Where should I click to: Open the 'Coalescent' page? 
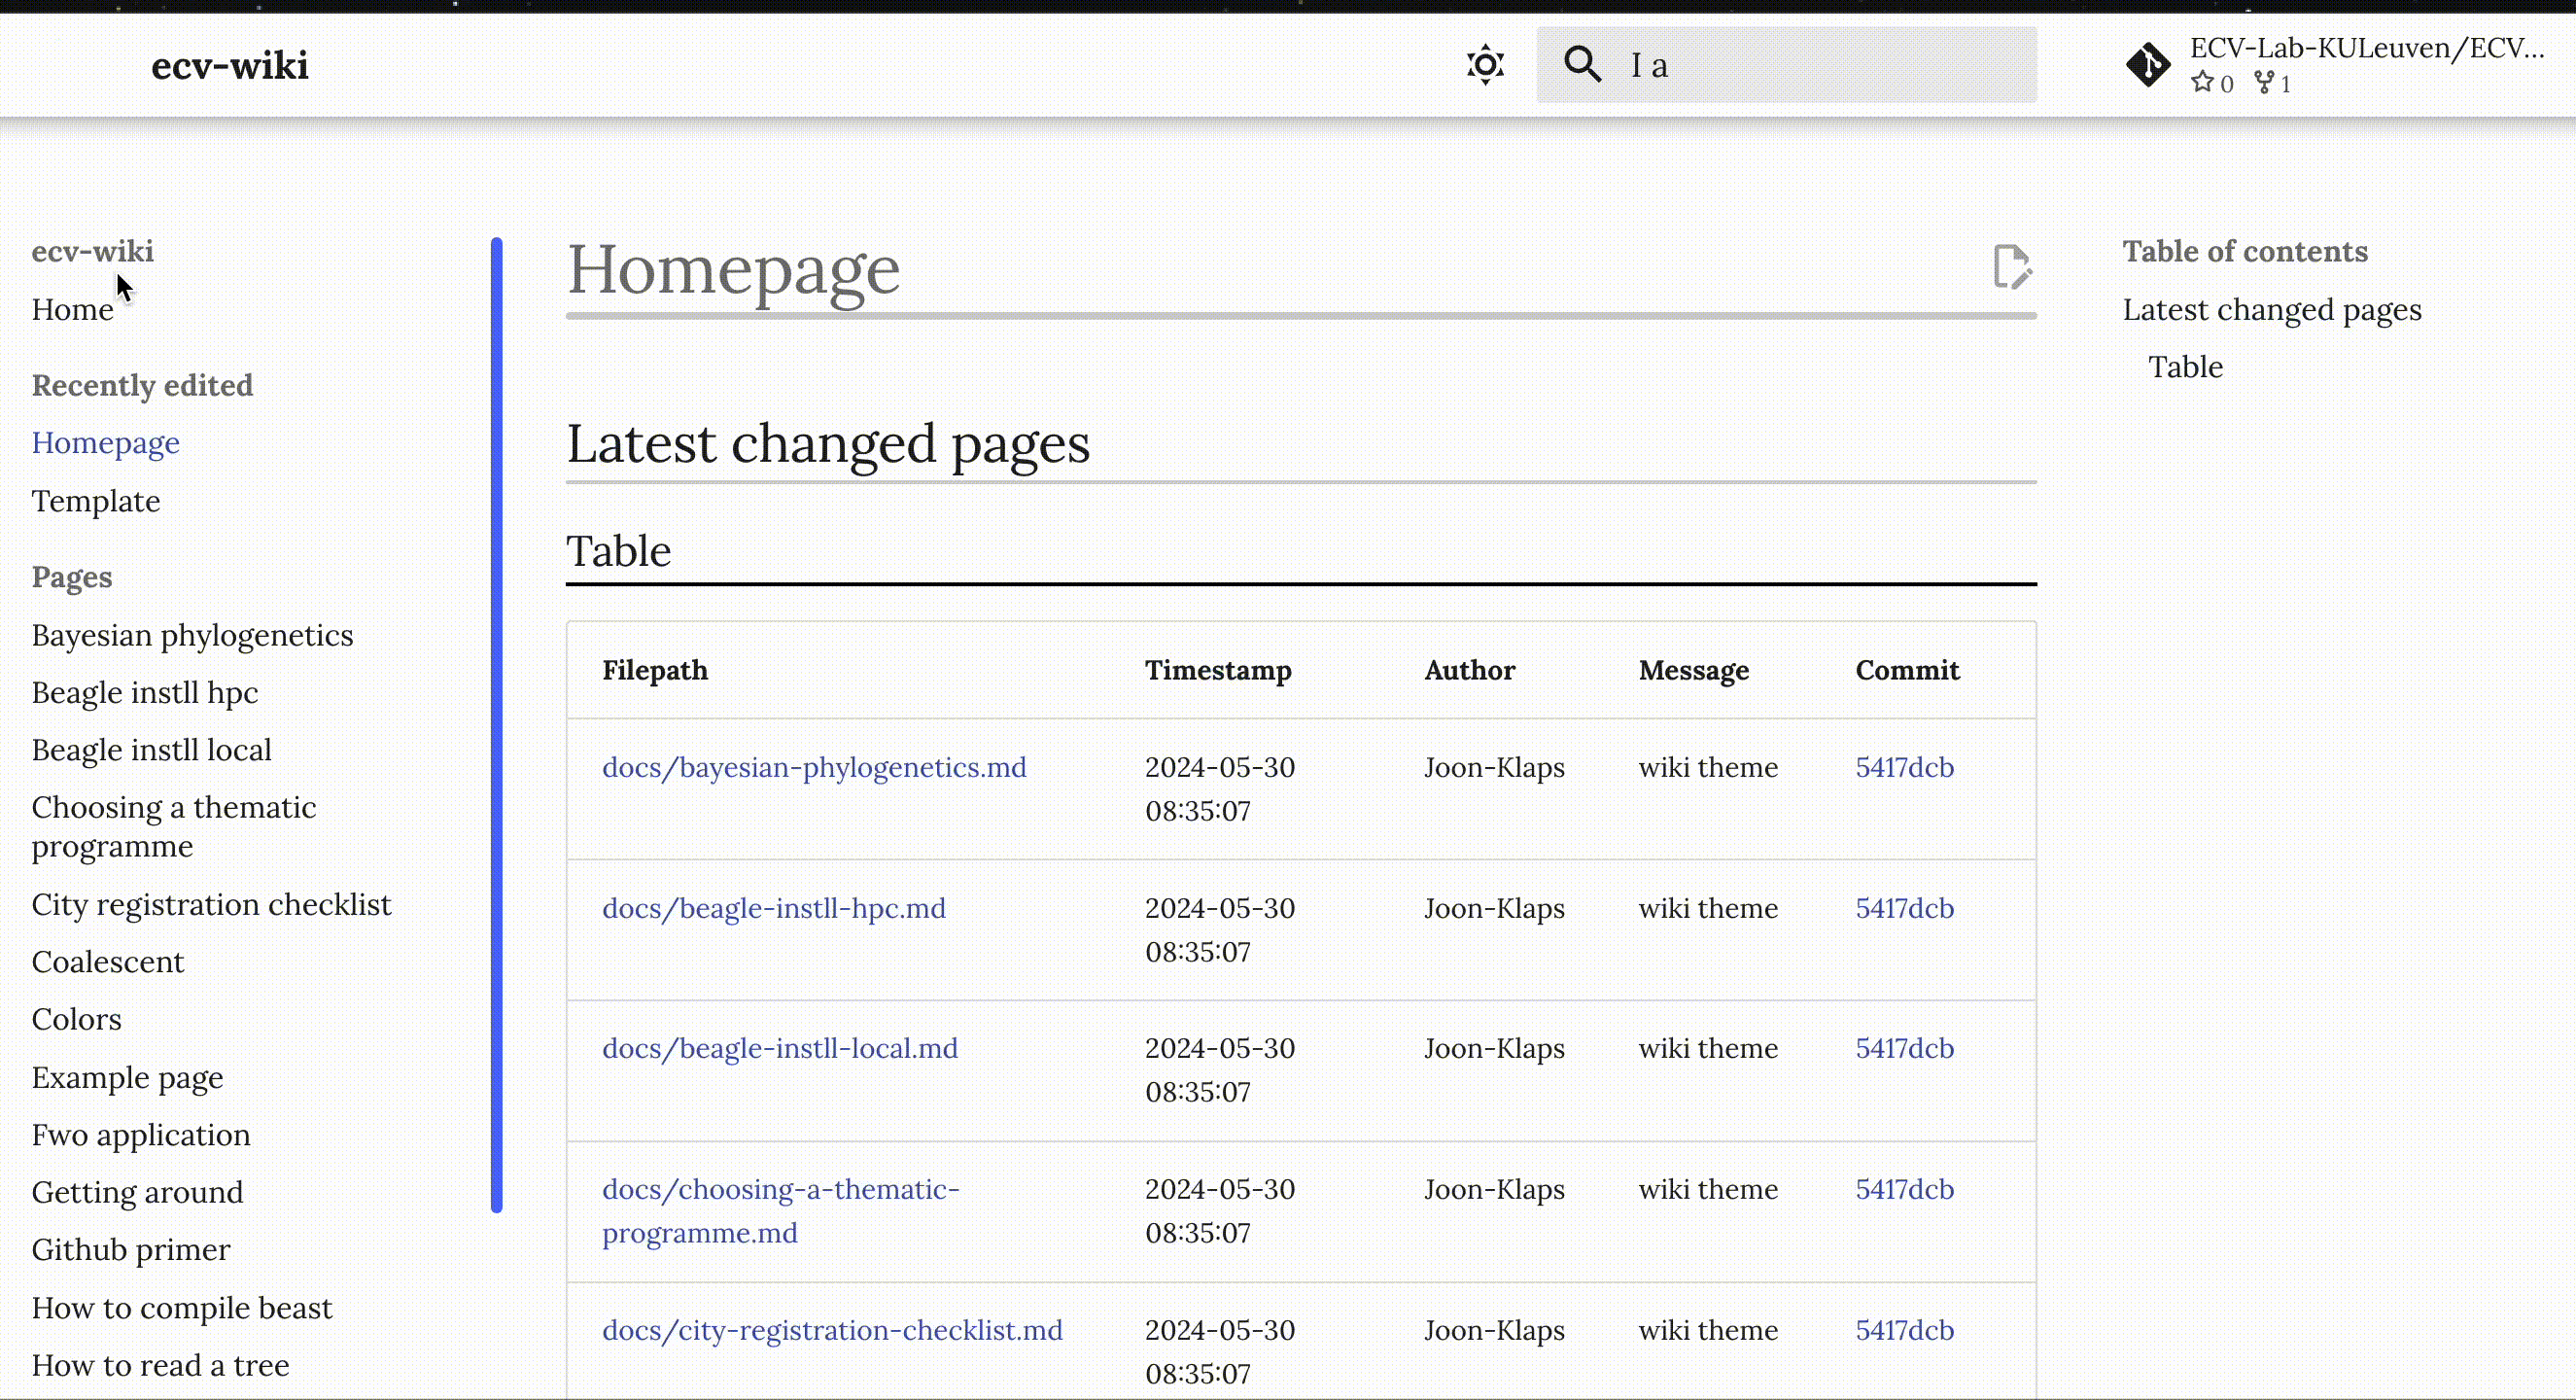click(107, 962)
